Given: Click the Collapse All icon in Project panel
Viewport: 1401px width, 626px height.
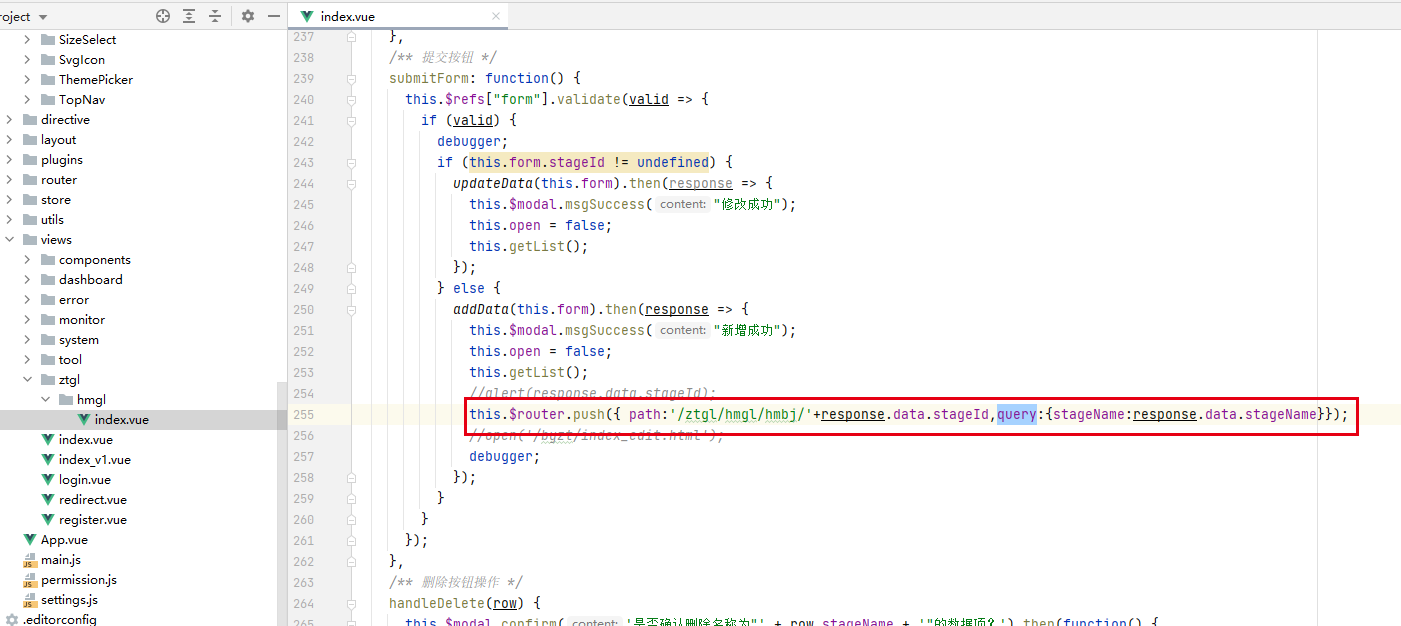Looking at the screenshot, I should point(215,16).
